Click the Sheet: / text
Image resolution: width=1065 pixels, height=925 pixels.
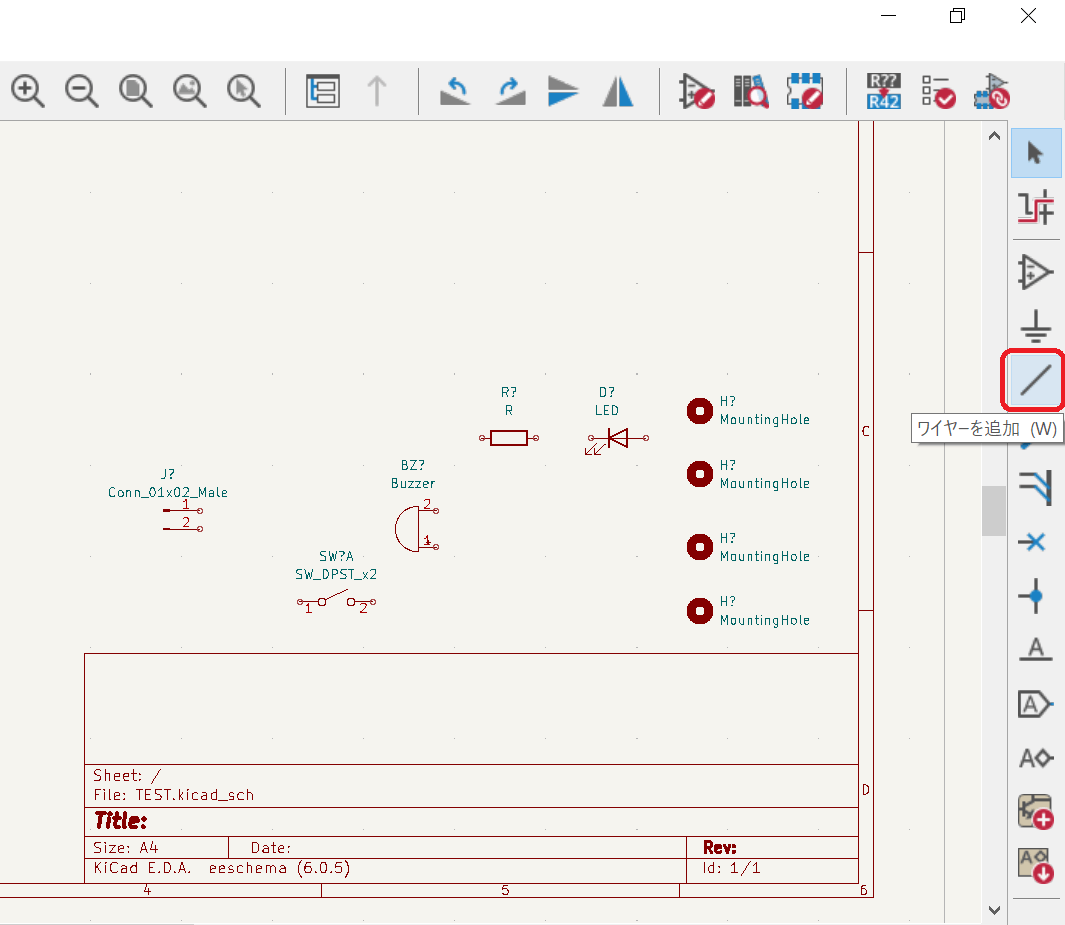[127, 776]
